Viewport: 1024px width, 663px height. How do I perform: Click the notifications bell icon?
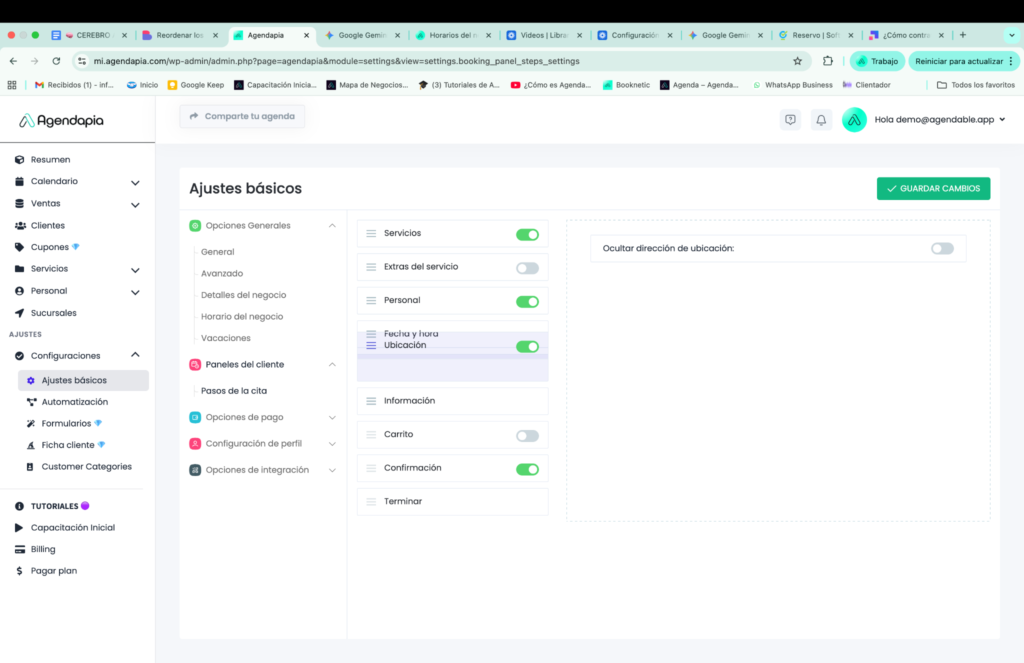click(821, 120)
